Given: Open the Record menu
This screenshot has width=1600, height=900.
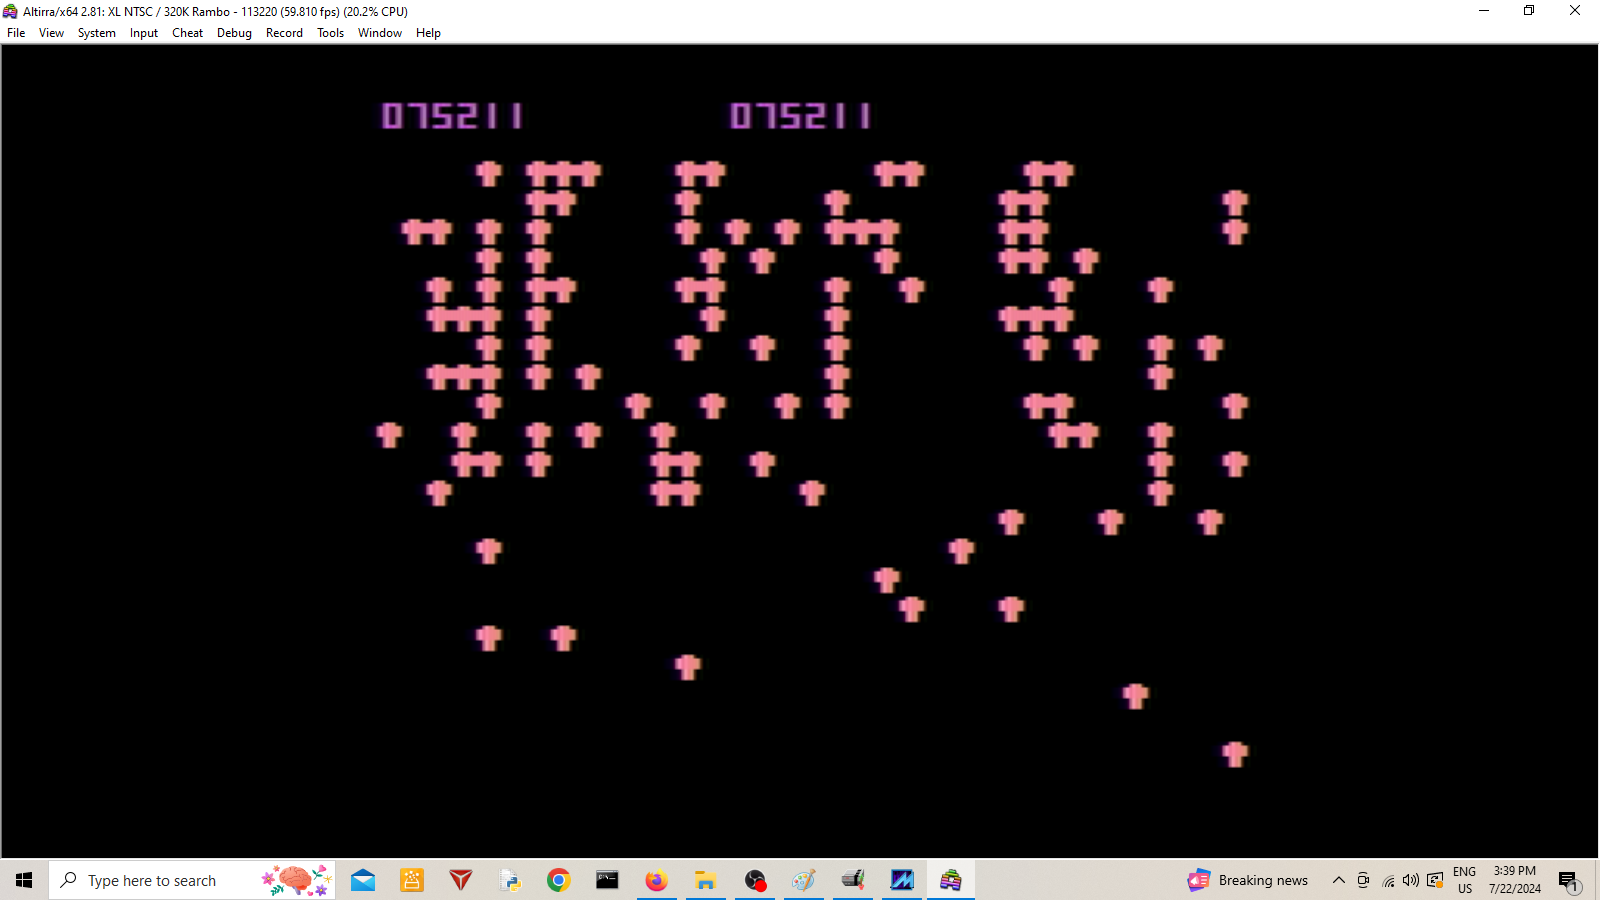Looking at the screenshot, I should pyautogui.click(x=284, y=33).
